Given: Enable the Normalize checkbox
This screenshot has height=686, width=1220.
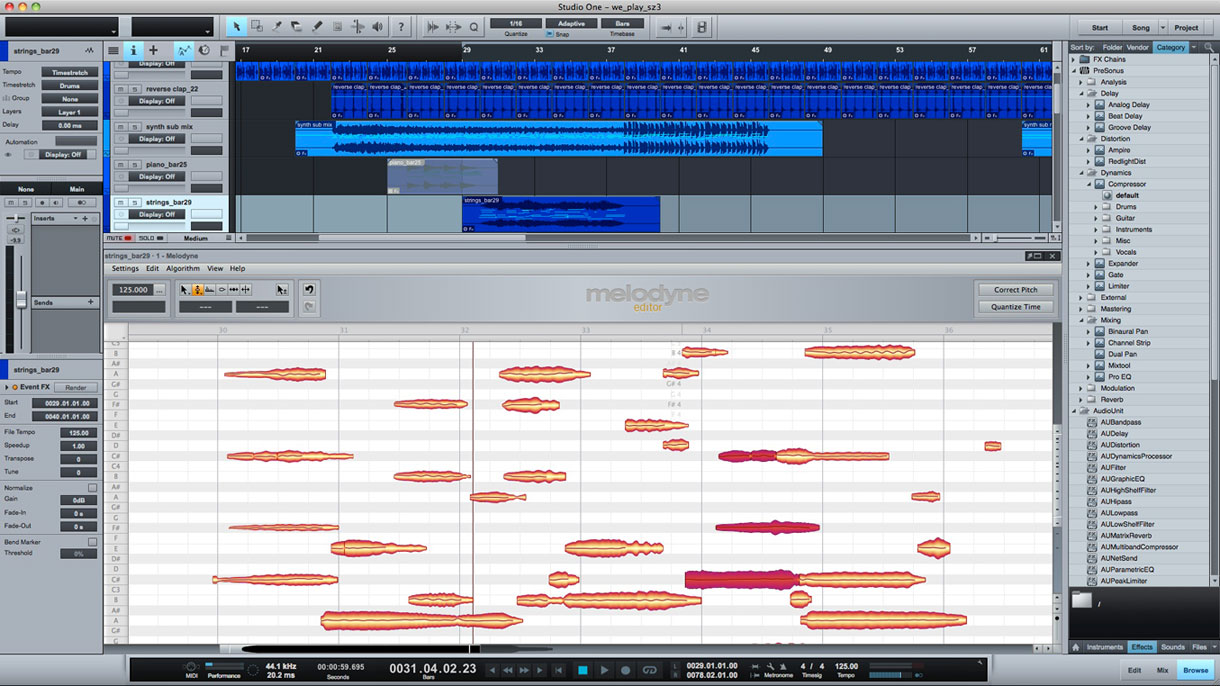Looking at the screenshot, I should click(92, 488).
